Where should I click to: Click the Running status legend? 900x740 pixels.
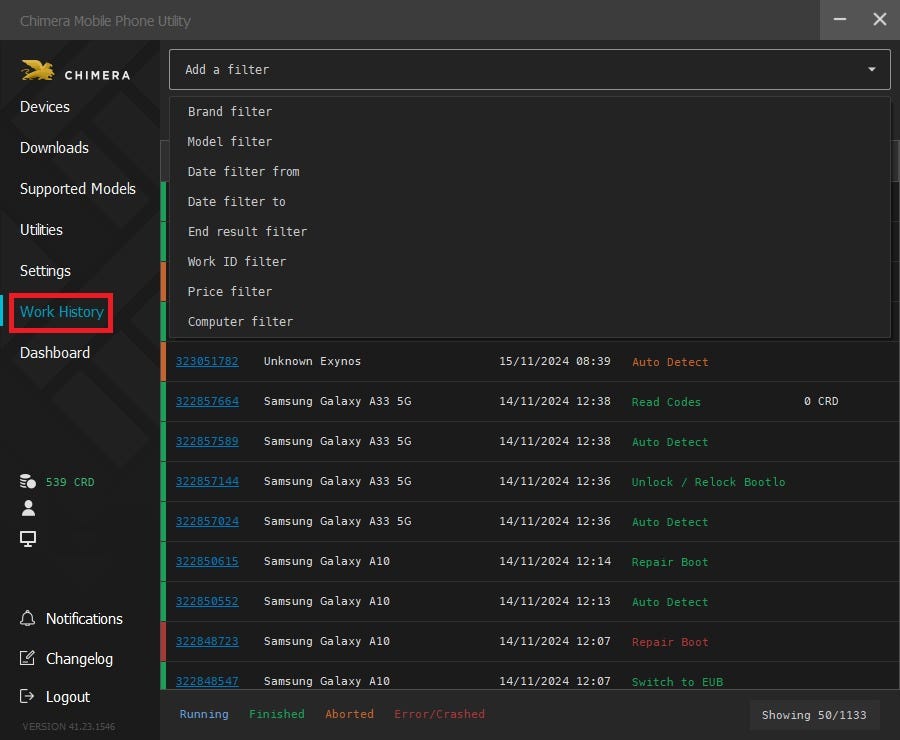[204, 714]
